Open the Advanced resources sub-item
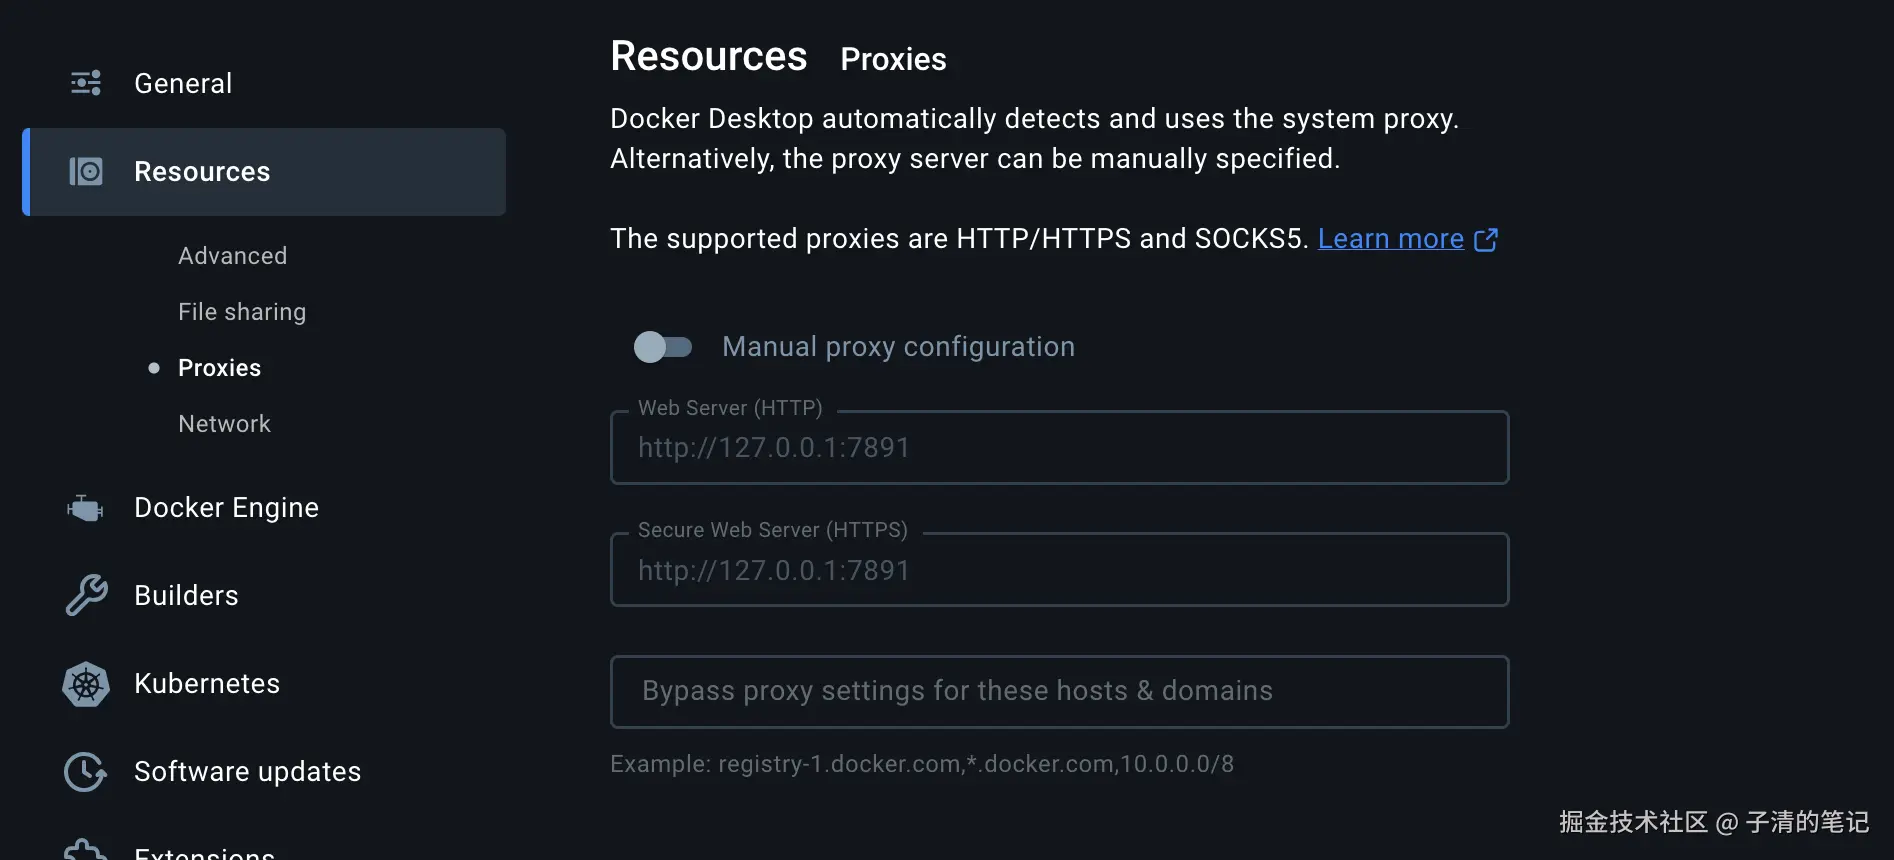1894x860 pixels. point(232,256)
